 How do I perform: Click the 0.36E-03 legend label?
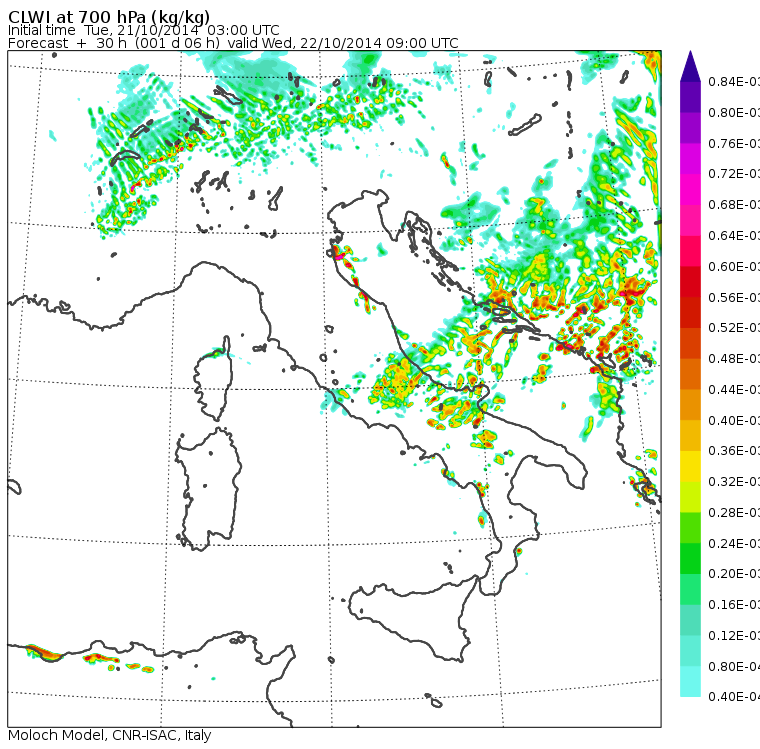pos(734,451)
